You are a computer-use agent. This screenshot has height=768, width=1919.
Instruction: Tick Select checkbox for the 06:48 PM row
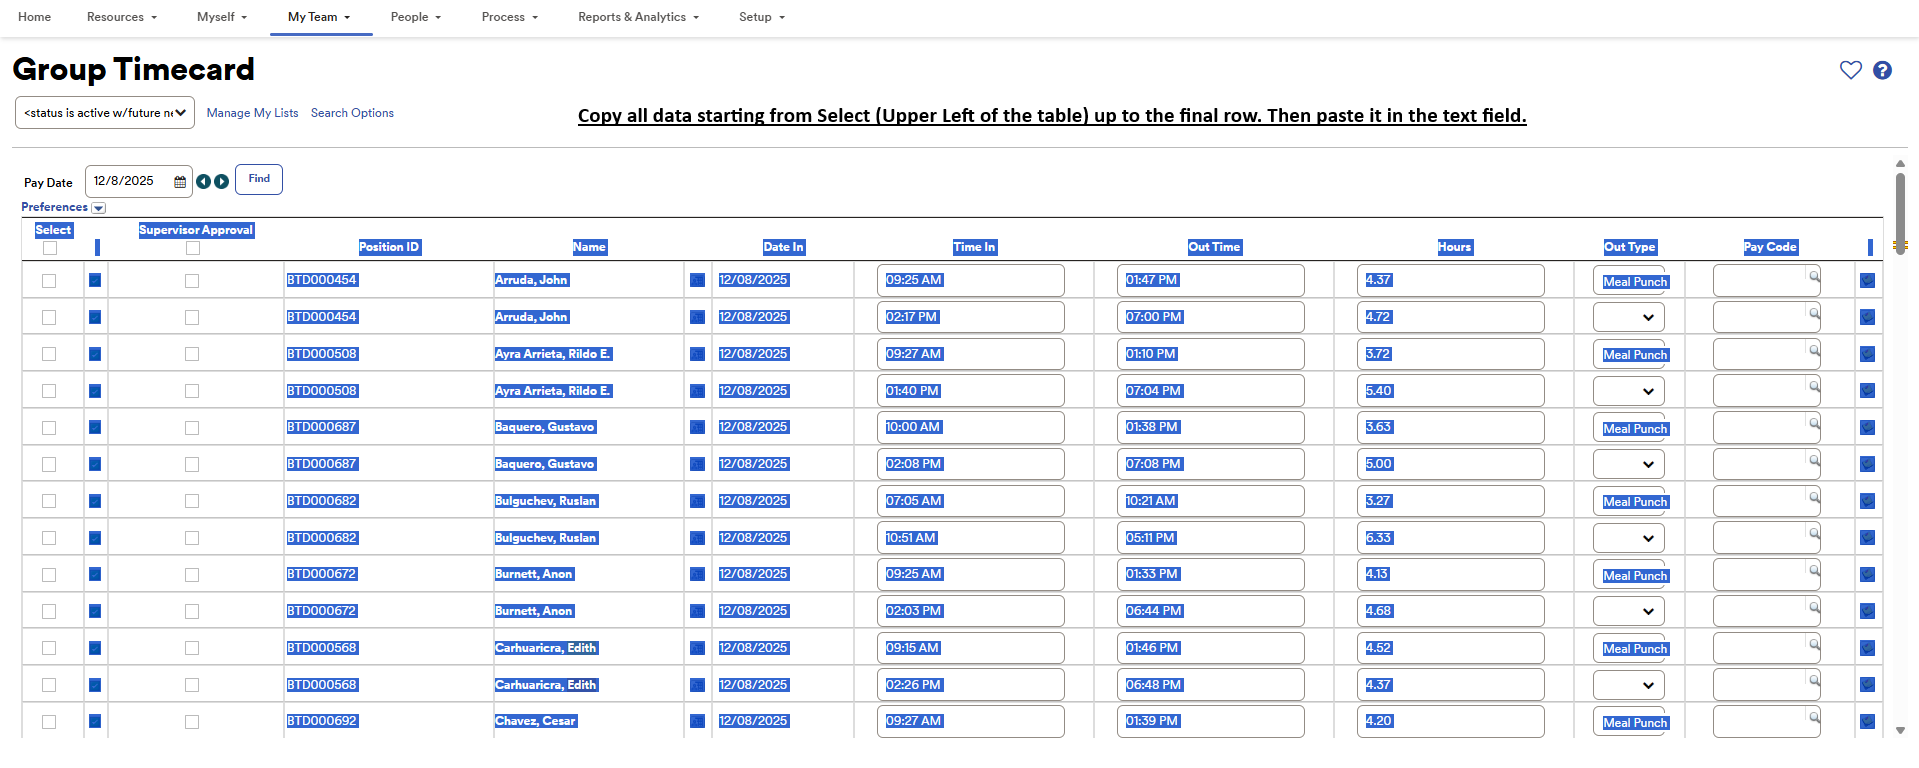coord(49,685)
